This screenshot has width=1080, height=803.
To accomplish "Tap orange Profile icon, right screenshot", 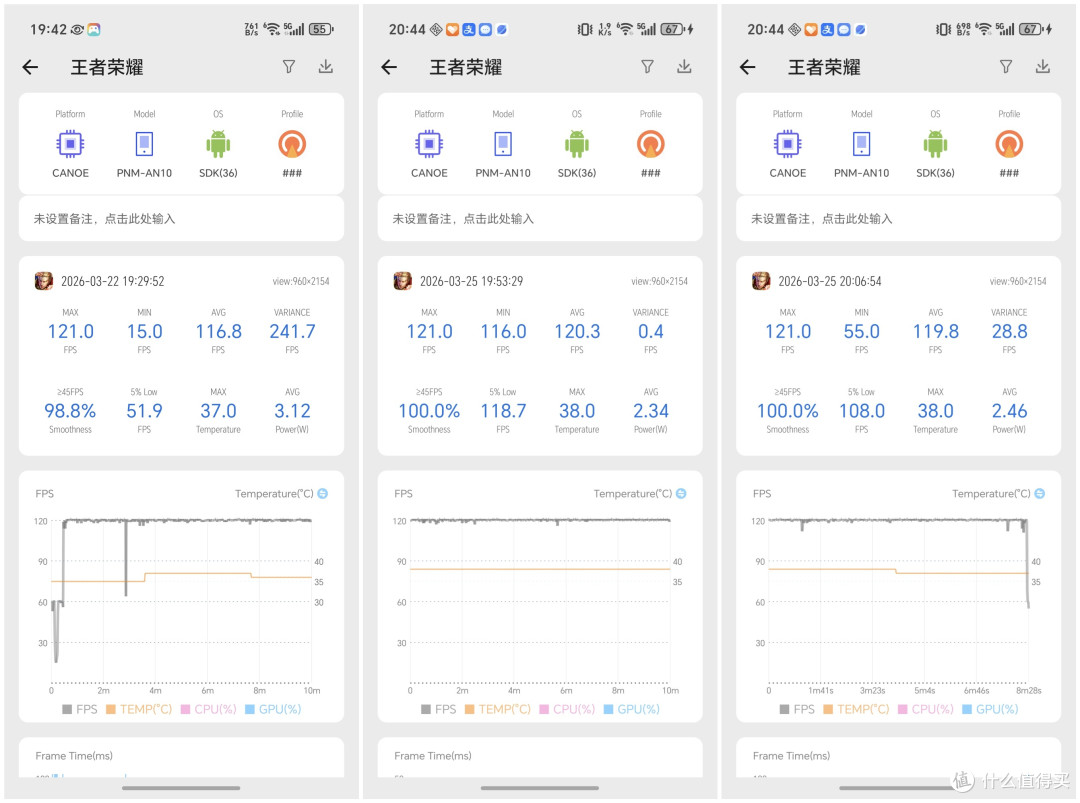I will pos(1009,145).
